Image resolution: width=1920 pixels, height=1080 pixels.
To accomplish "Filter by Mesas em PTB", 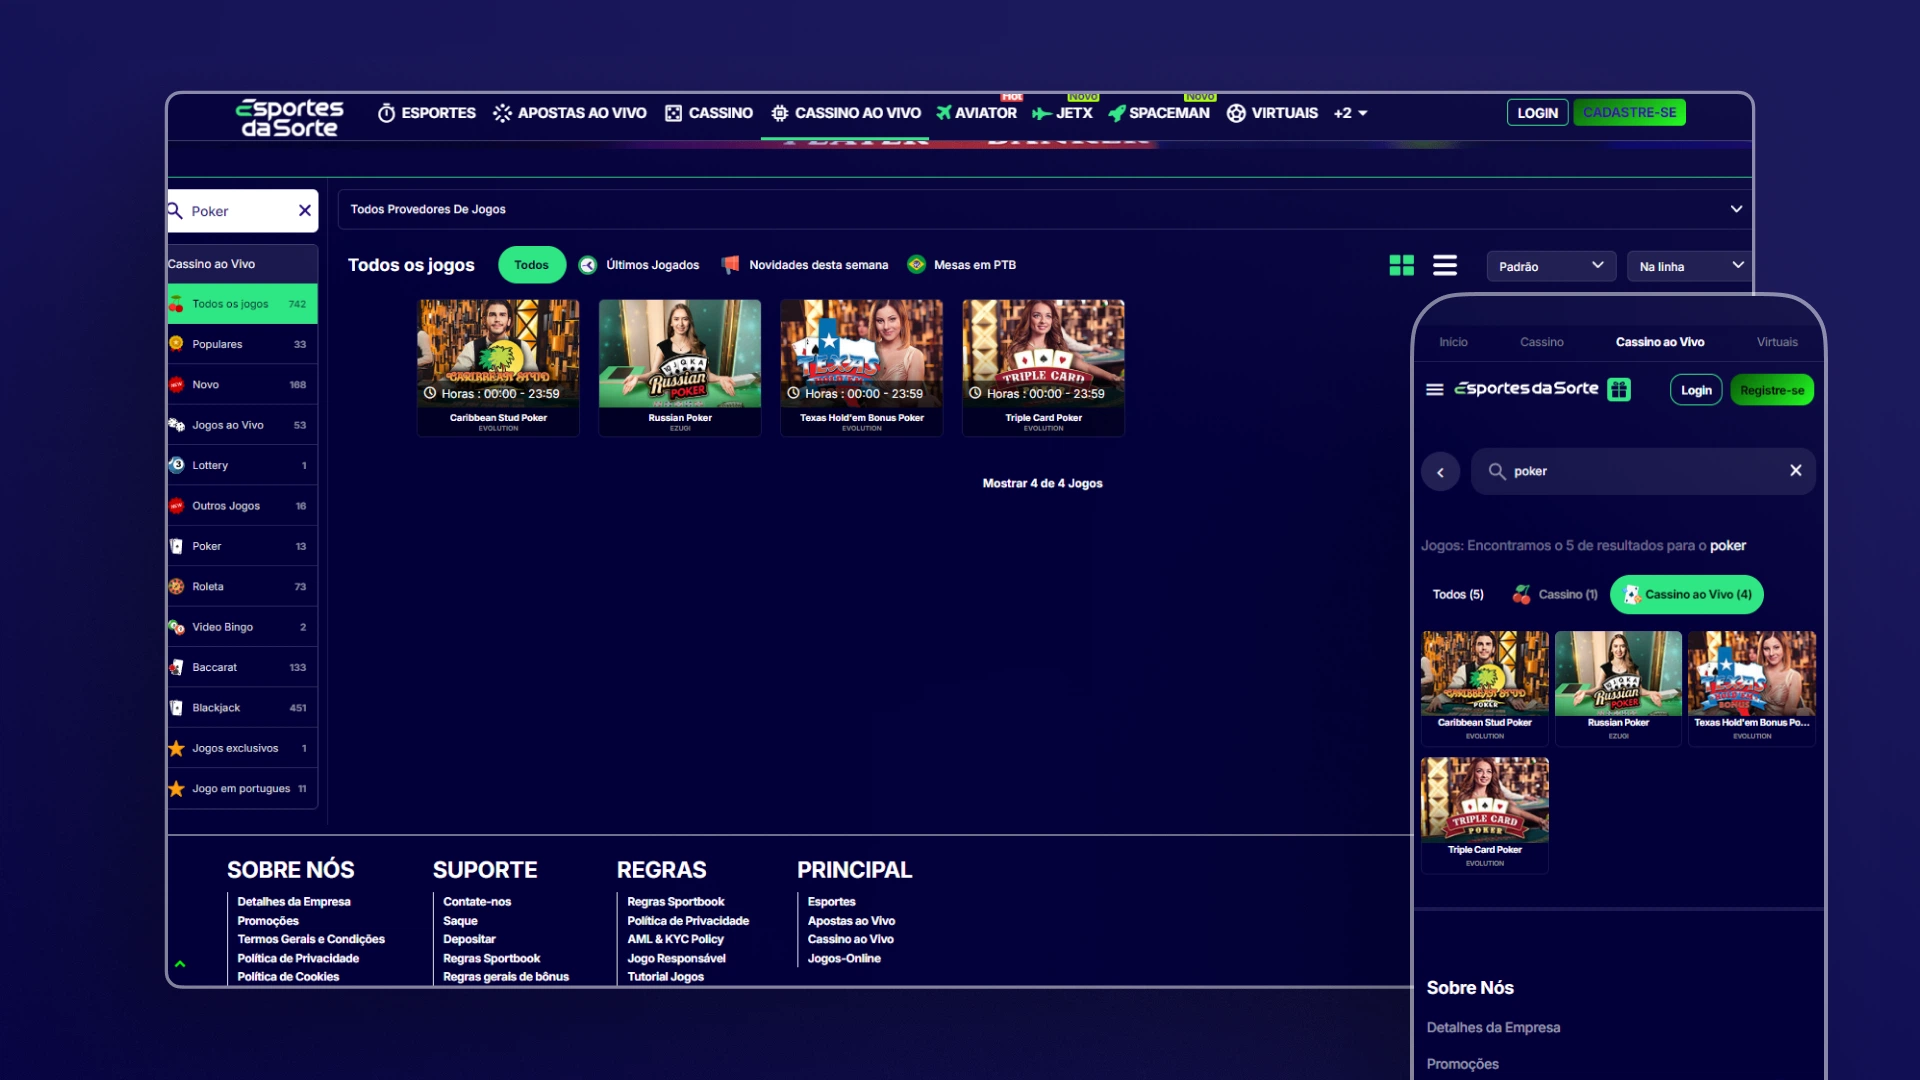I will coord(962,265).
